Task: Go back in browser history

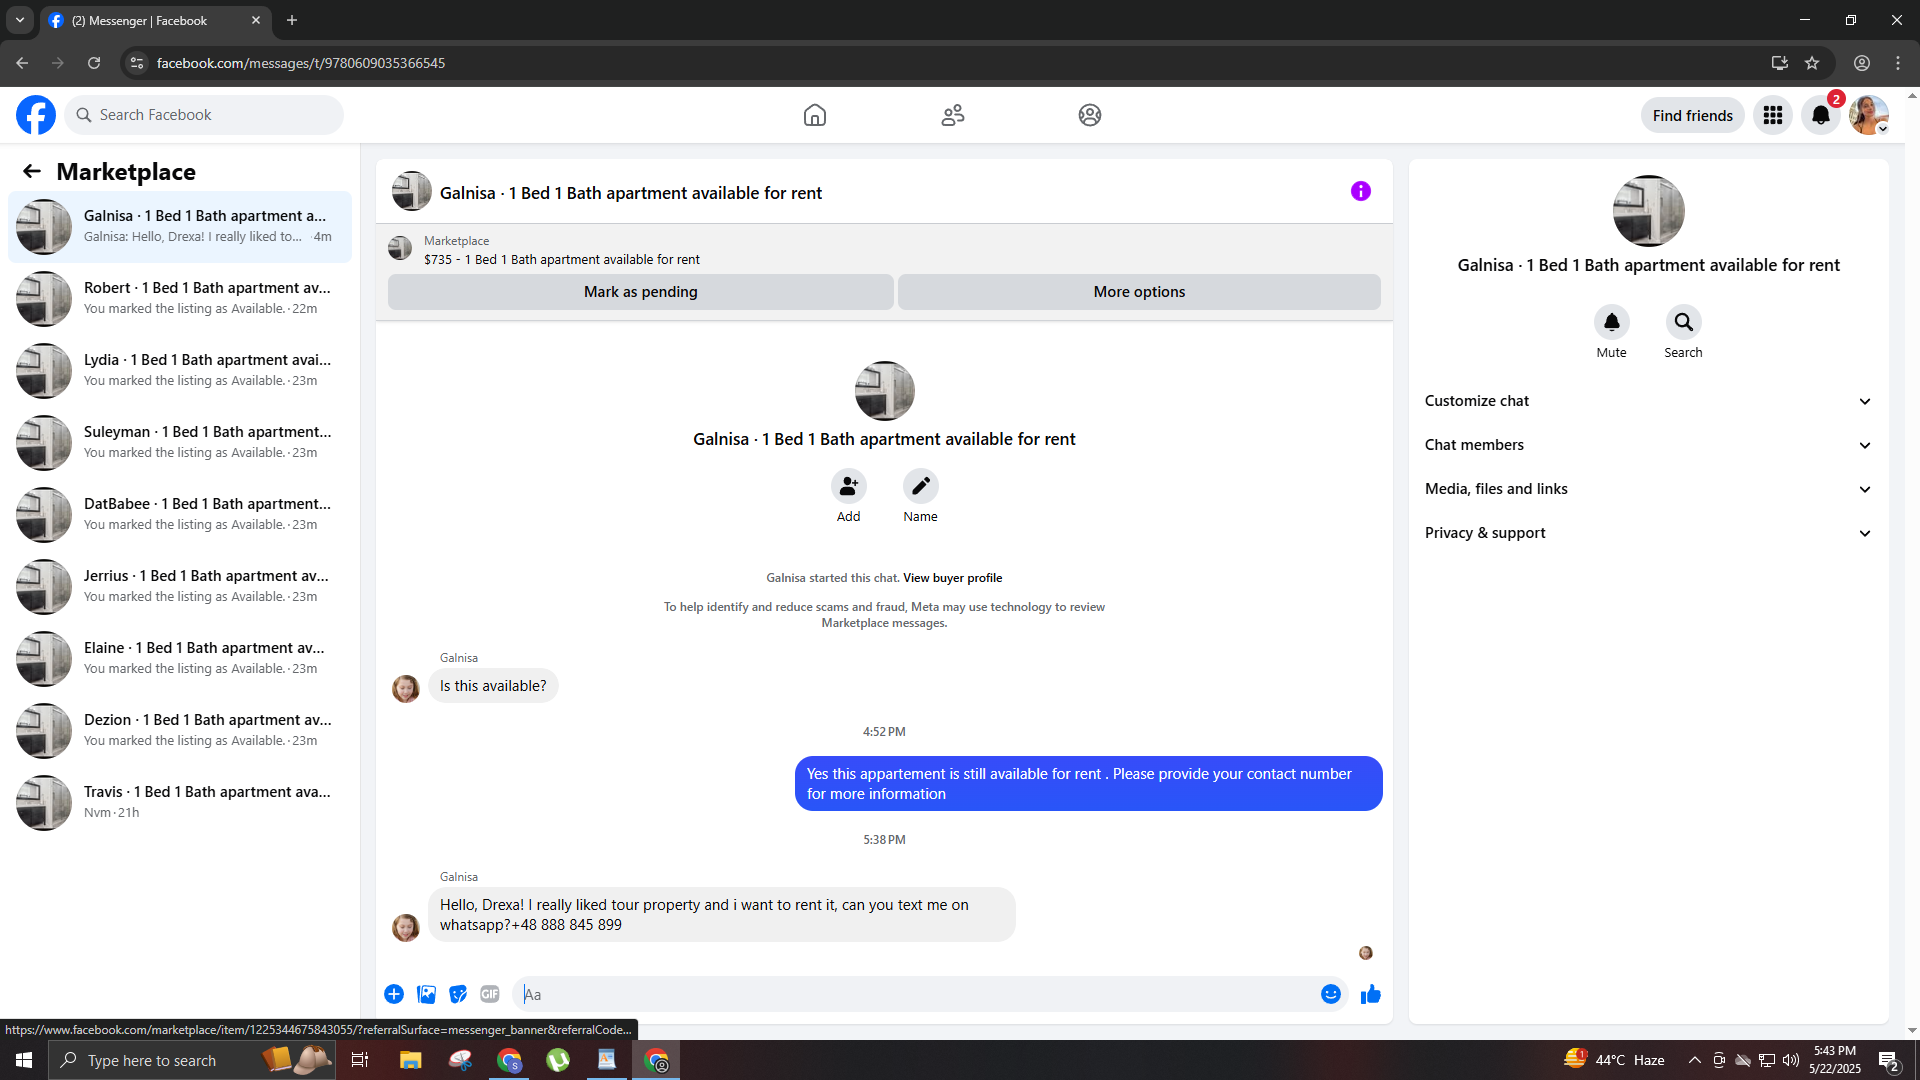Action: tap(22, 63)
